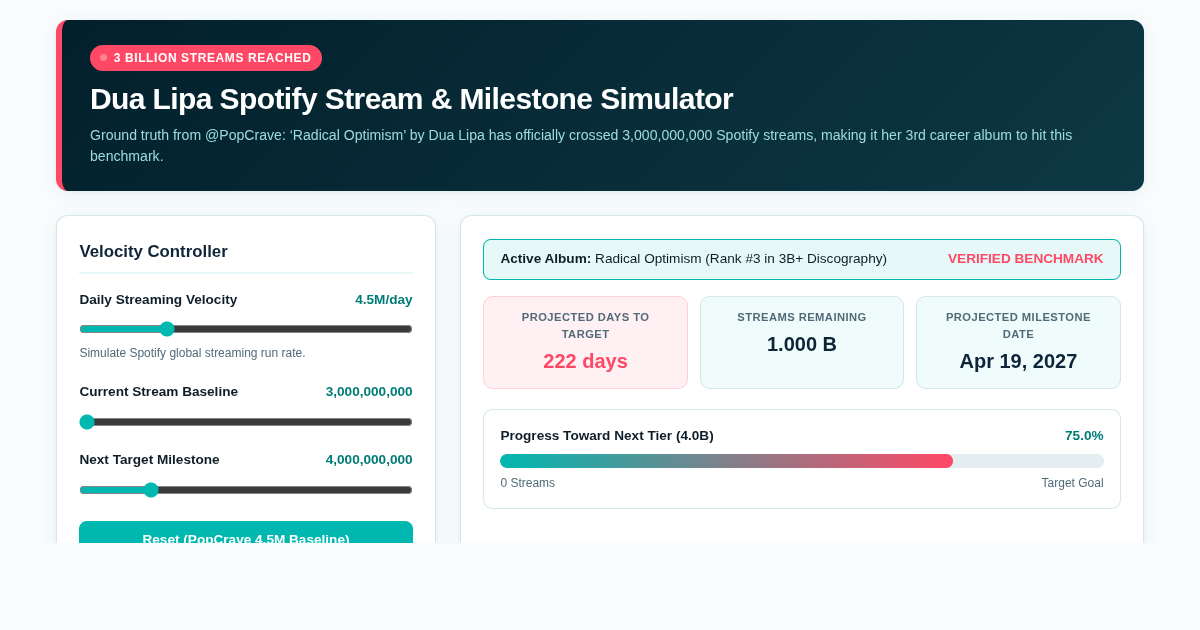Click the 1.000 B remaining value
1200x630 pixels.
coord(802,344)
